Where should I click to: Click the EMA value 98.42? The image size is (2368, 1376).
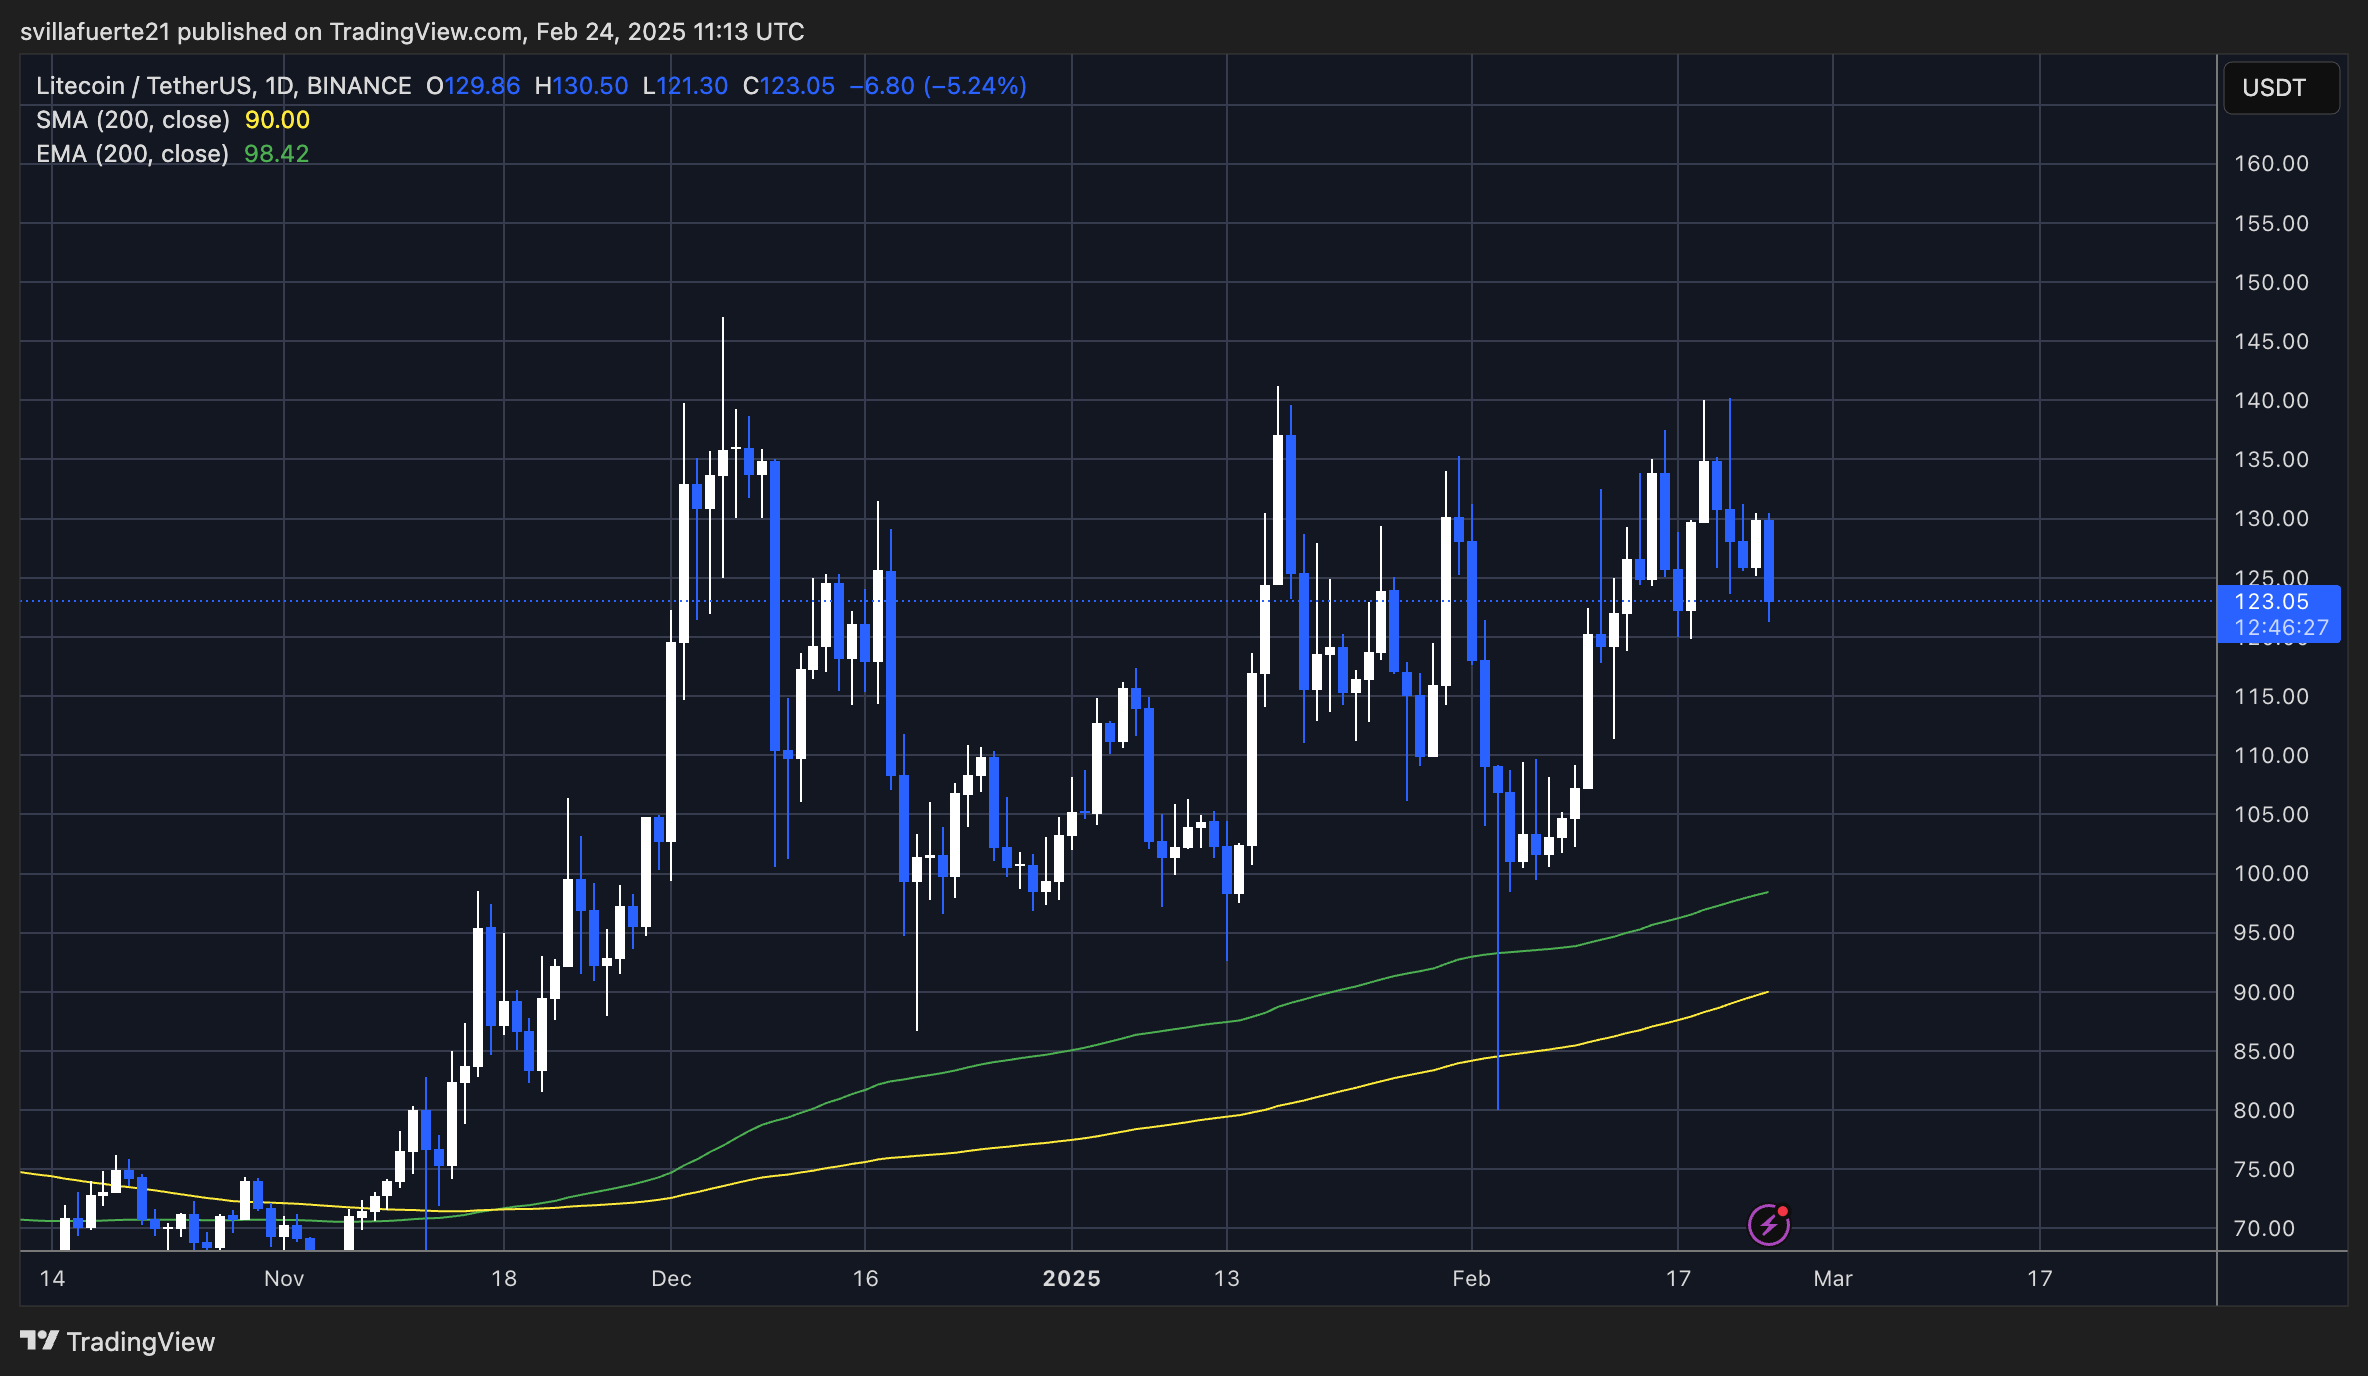tap(276, 154)
